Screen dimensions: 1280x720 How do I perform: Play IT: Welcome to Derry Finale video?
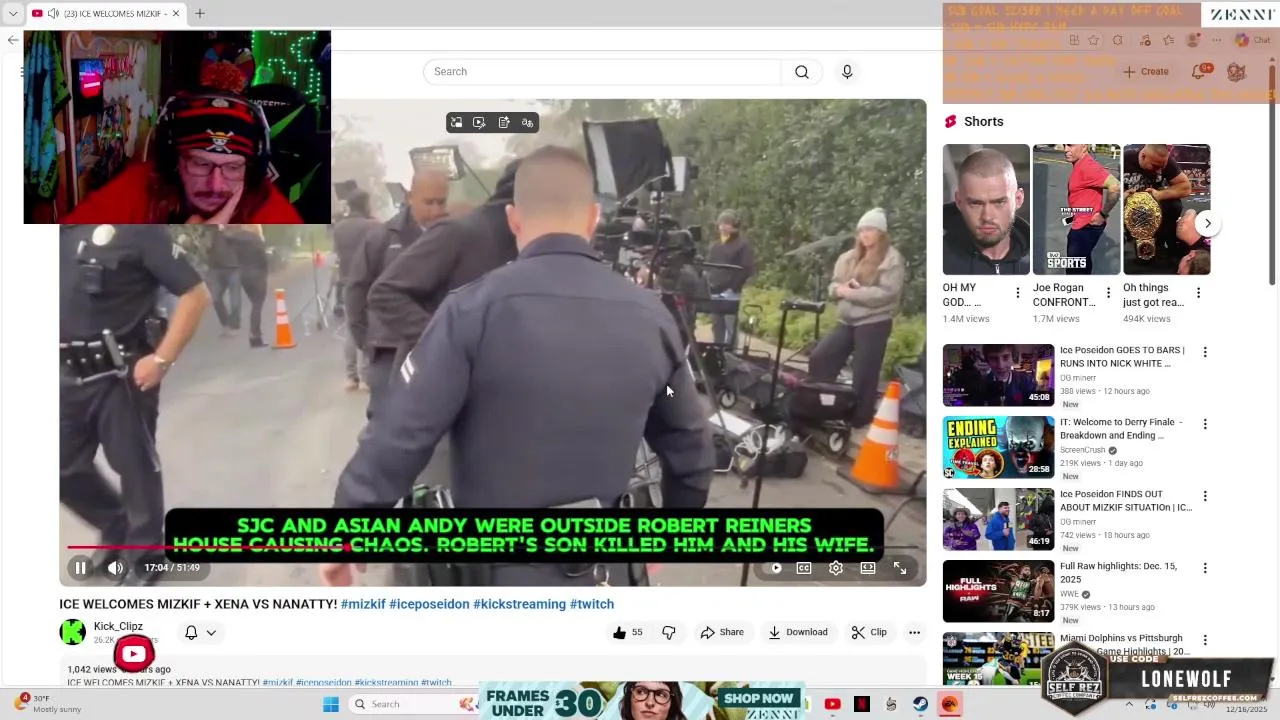tap(998, 447)
